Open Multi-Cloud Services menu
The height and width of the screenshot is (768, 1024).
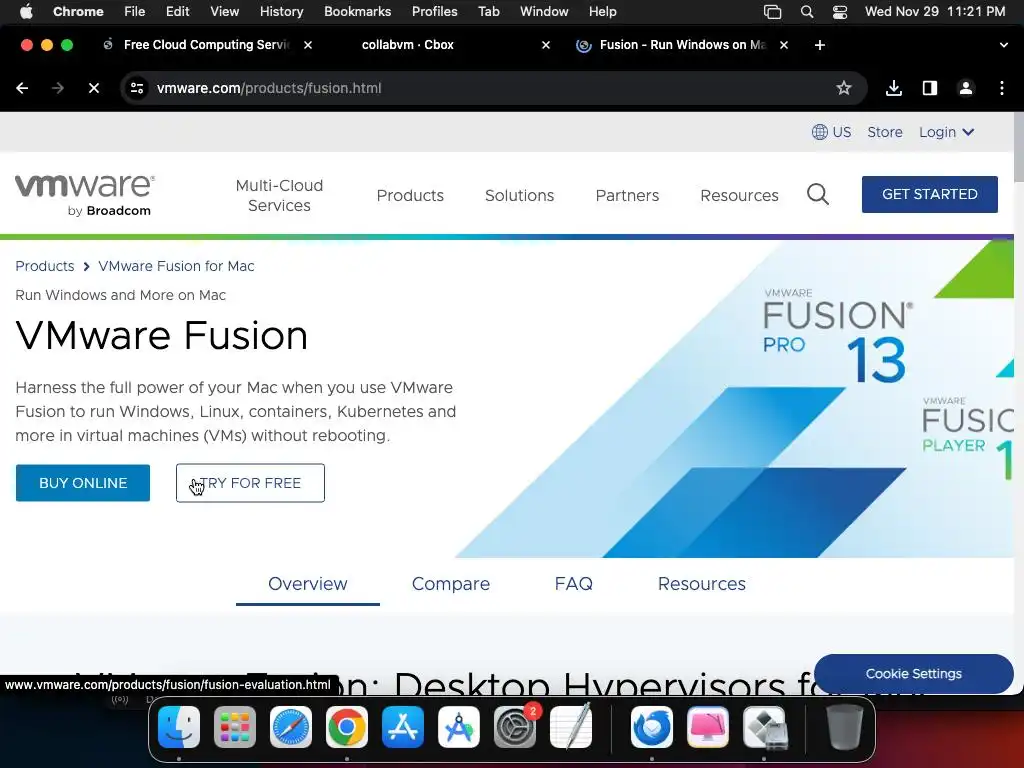(279, 195)
